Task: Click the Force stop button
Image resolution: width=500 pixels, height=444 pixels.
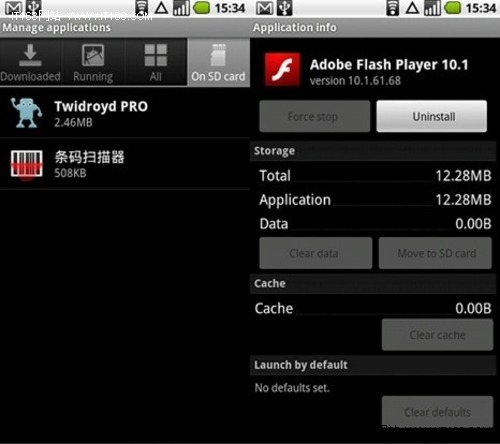Action: click(x=315, y=116)
